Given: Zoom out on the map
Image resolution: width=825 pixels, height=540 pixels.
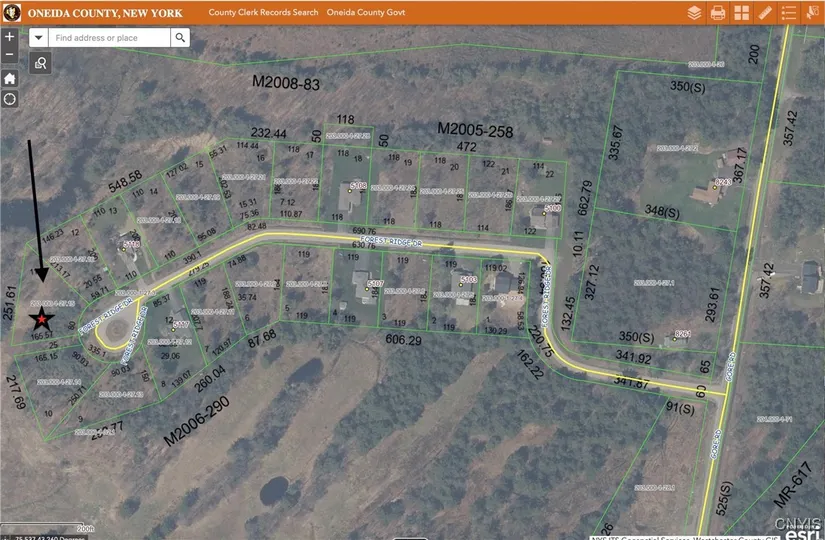Looking at the screenshot, I should [x=10, y=54].
